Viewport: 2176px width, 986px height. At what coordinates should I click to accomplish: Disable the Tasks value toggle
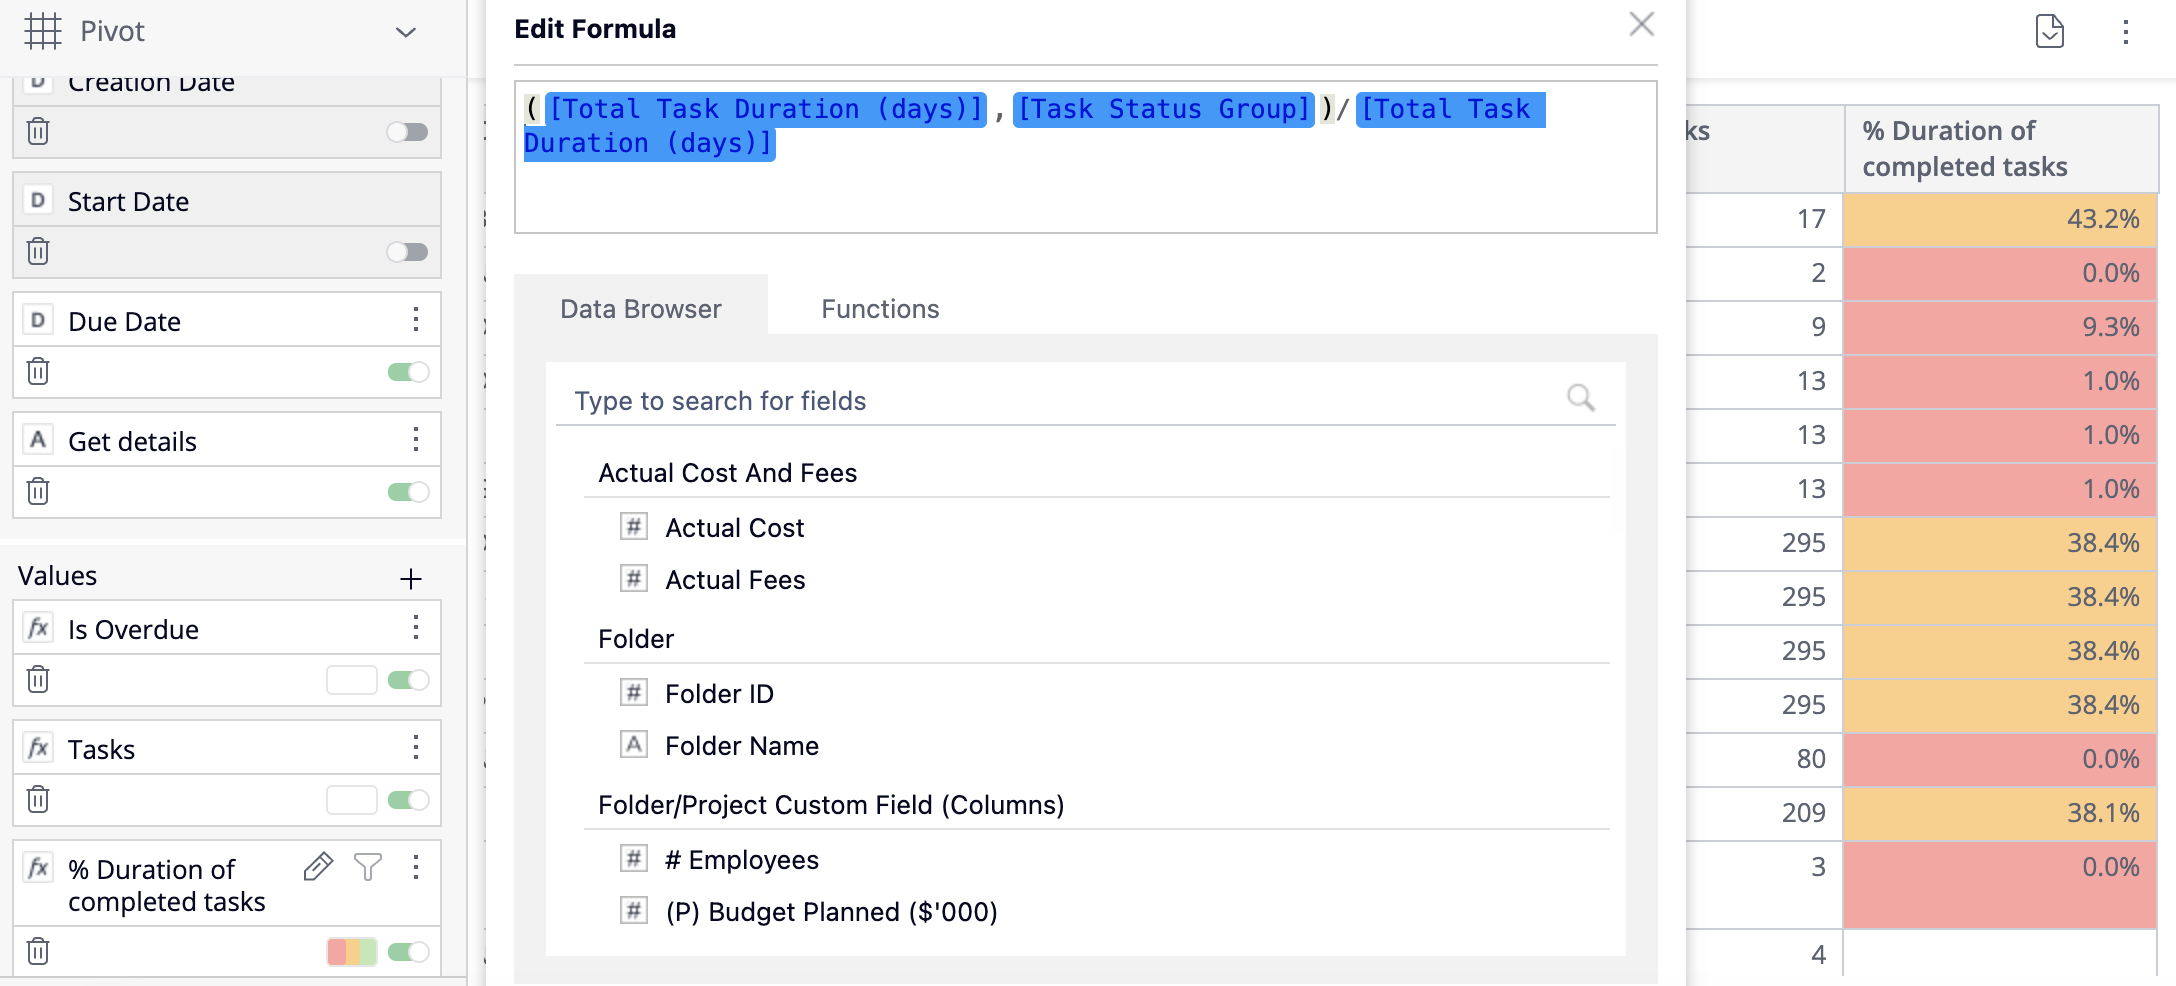click(x=408, y=800)
